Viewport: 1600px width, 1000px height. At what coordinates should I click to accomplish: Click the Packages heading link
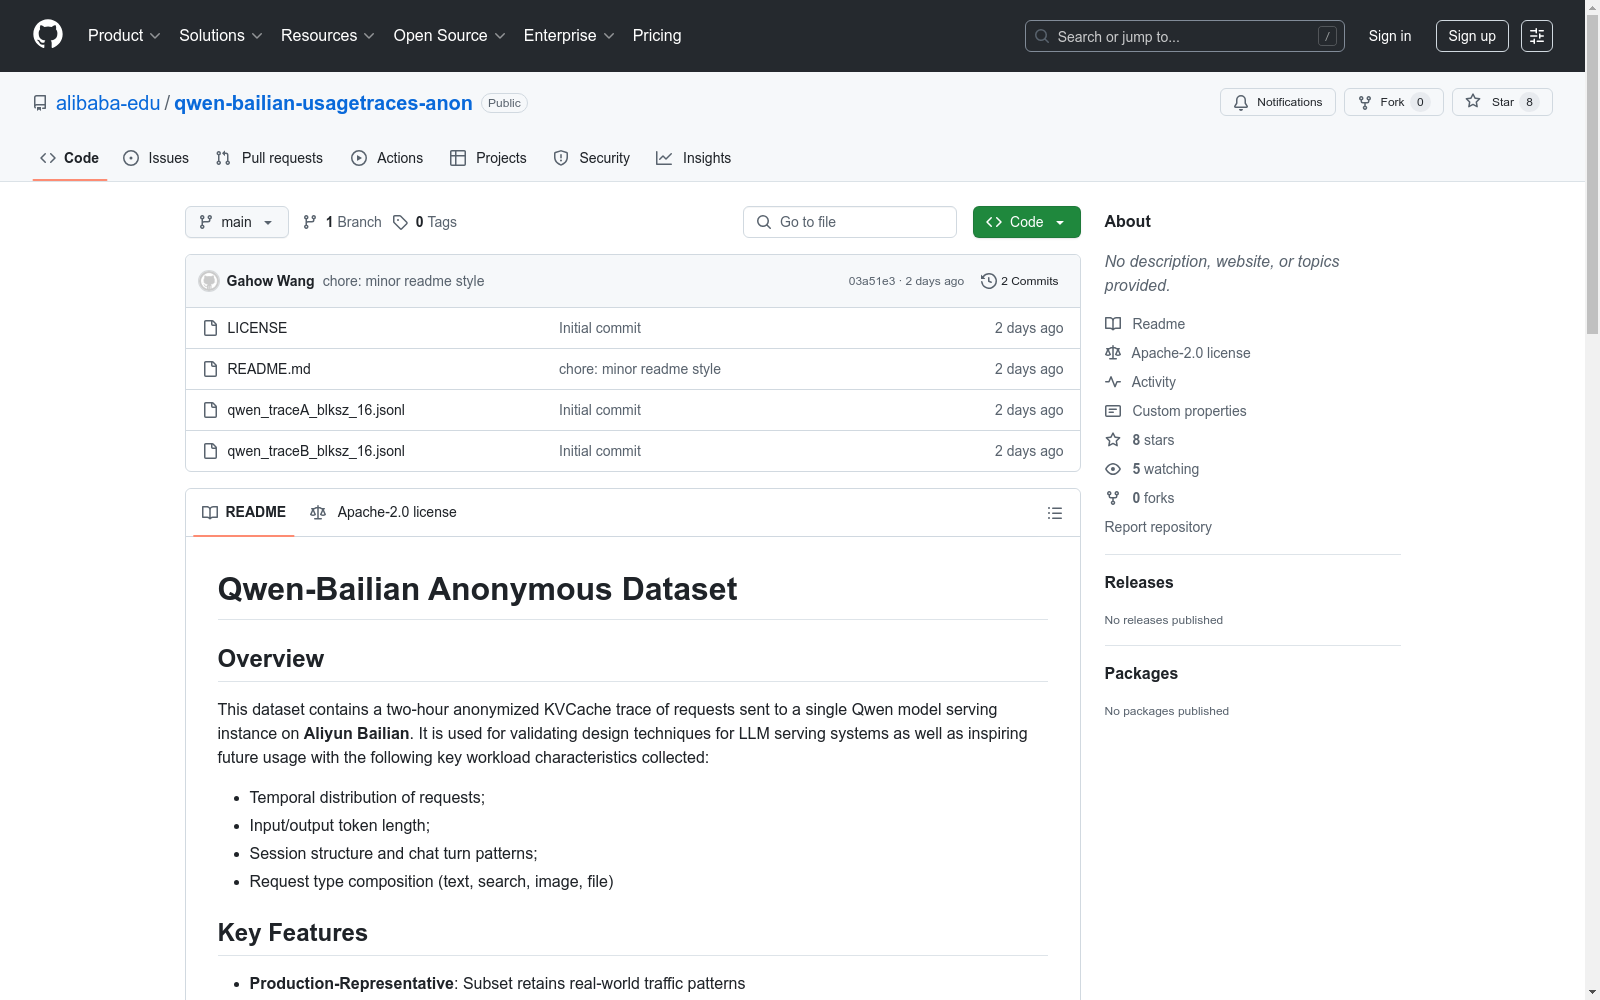(x=1141, y=673)
